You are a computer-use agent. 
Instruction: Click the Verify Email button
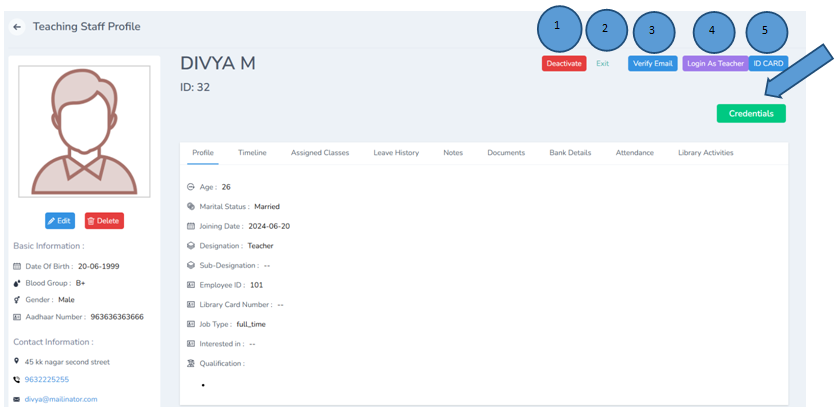click(652, 63)
